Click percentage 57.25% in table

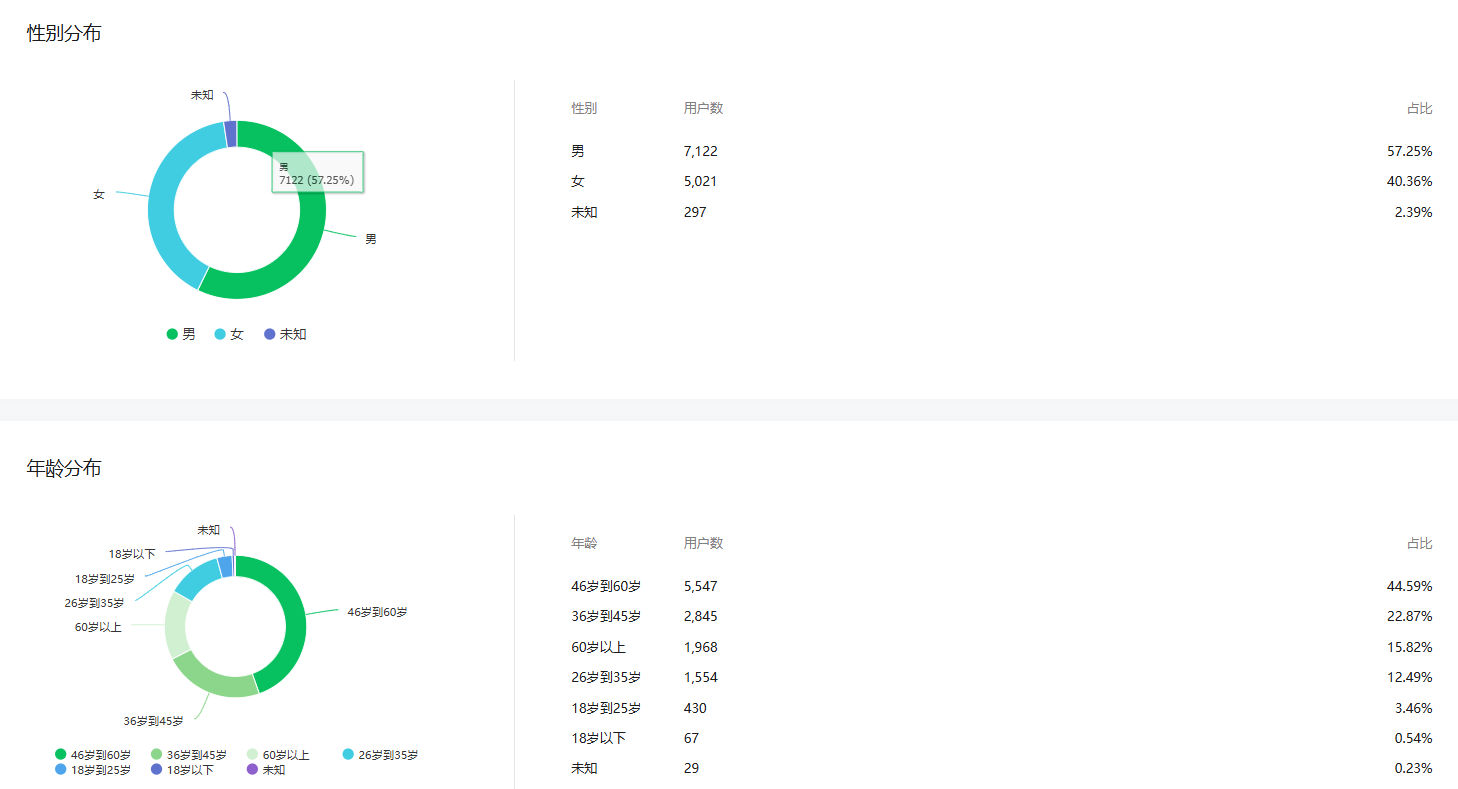1410,151
